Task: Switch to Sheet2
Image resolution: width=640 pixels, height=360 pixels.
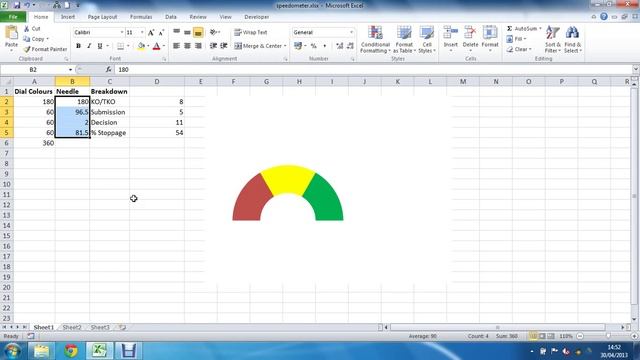Action: pos(72,327)
